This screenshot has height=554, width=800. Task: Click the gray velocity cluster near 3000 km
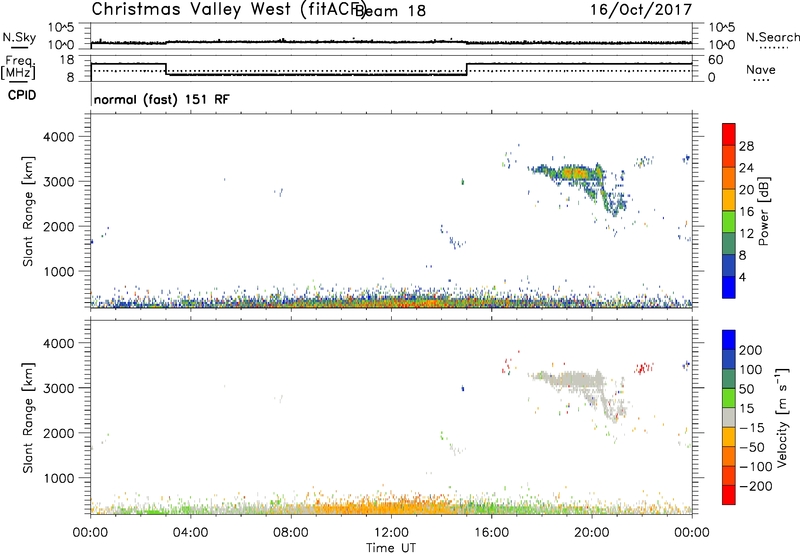tap(577, 380)
